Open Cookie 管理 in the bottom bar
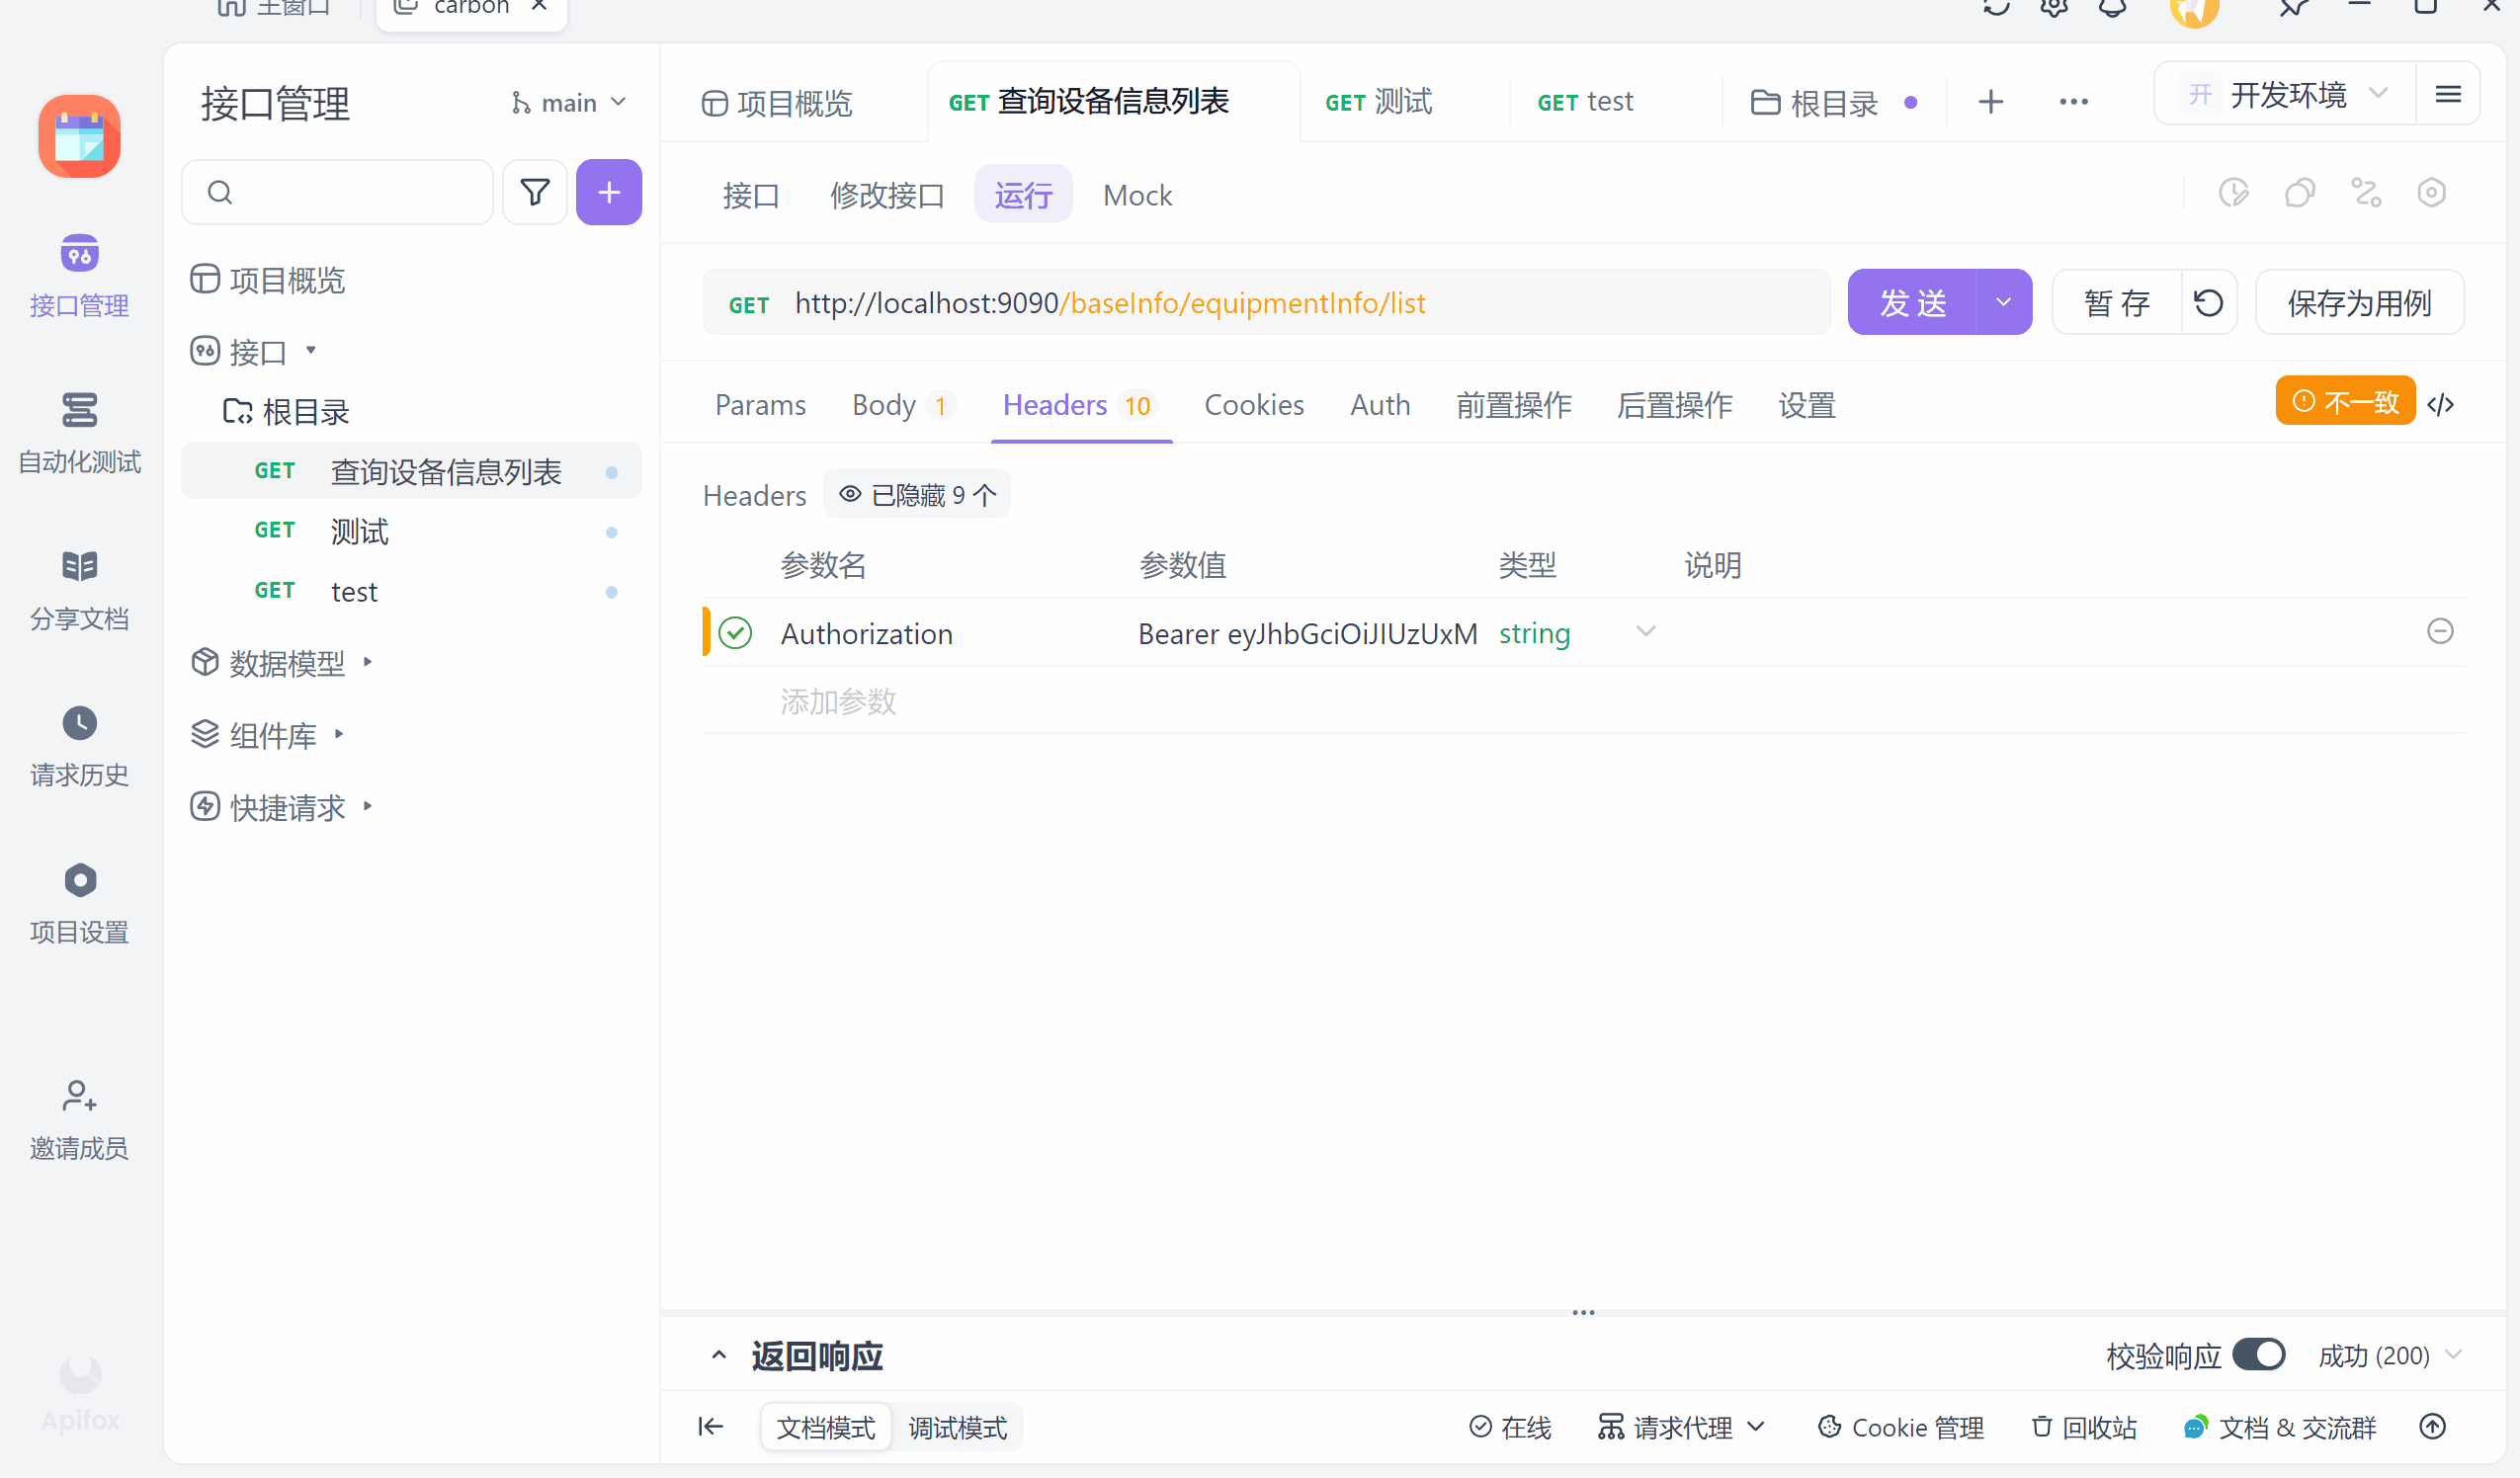This screenshot has width=2520, height=1478. pyautogui.click(x=1899, y=1427)
